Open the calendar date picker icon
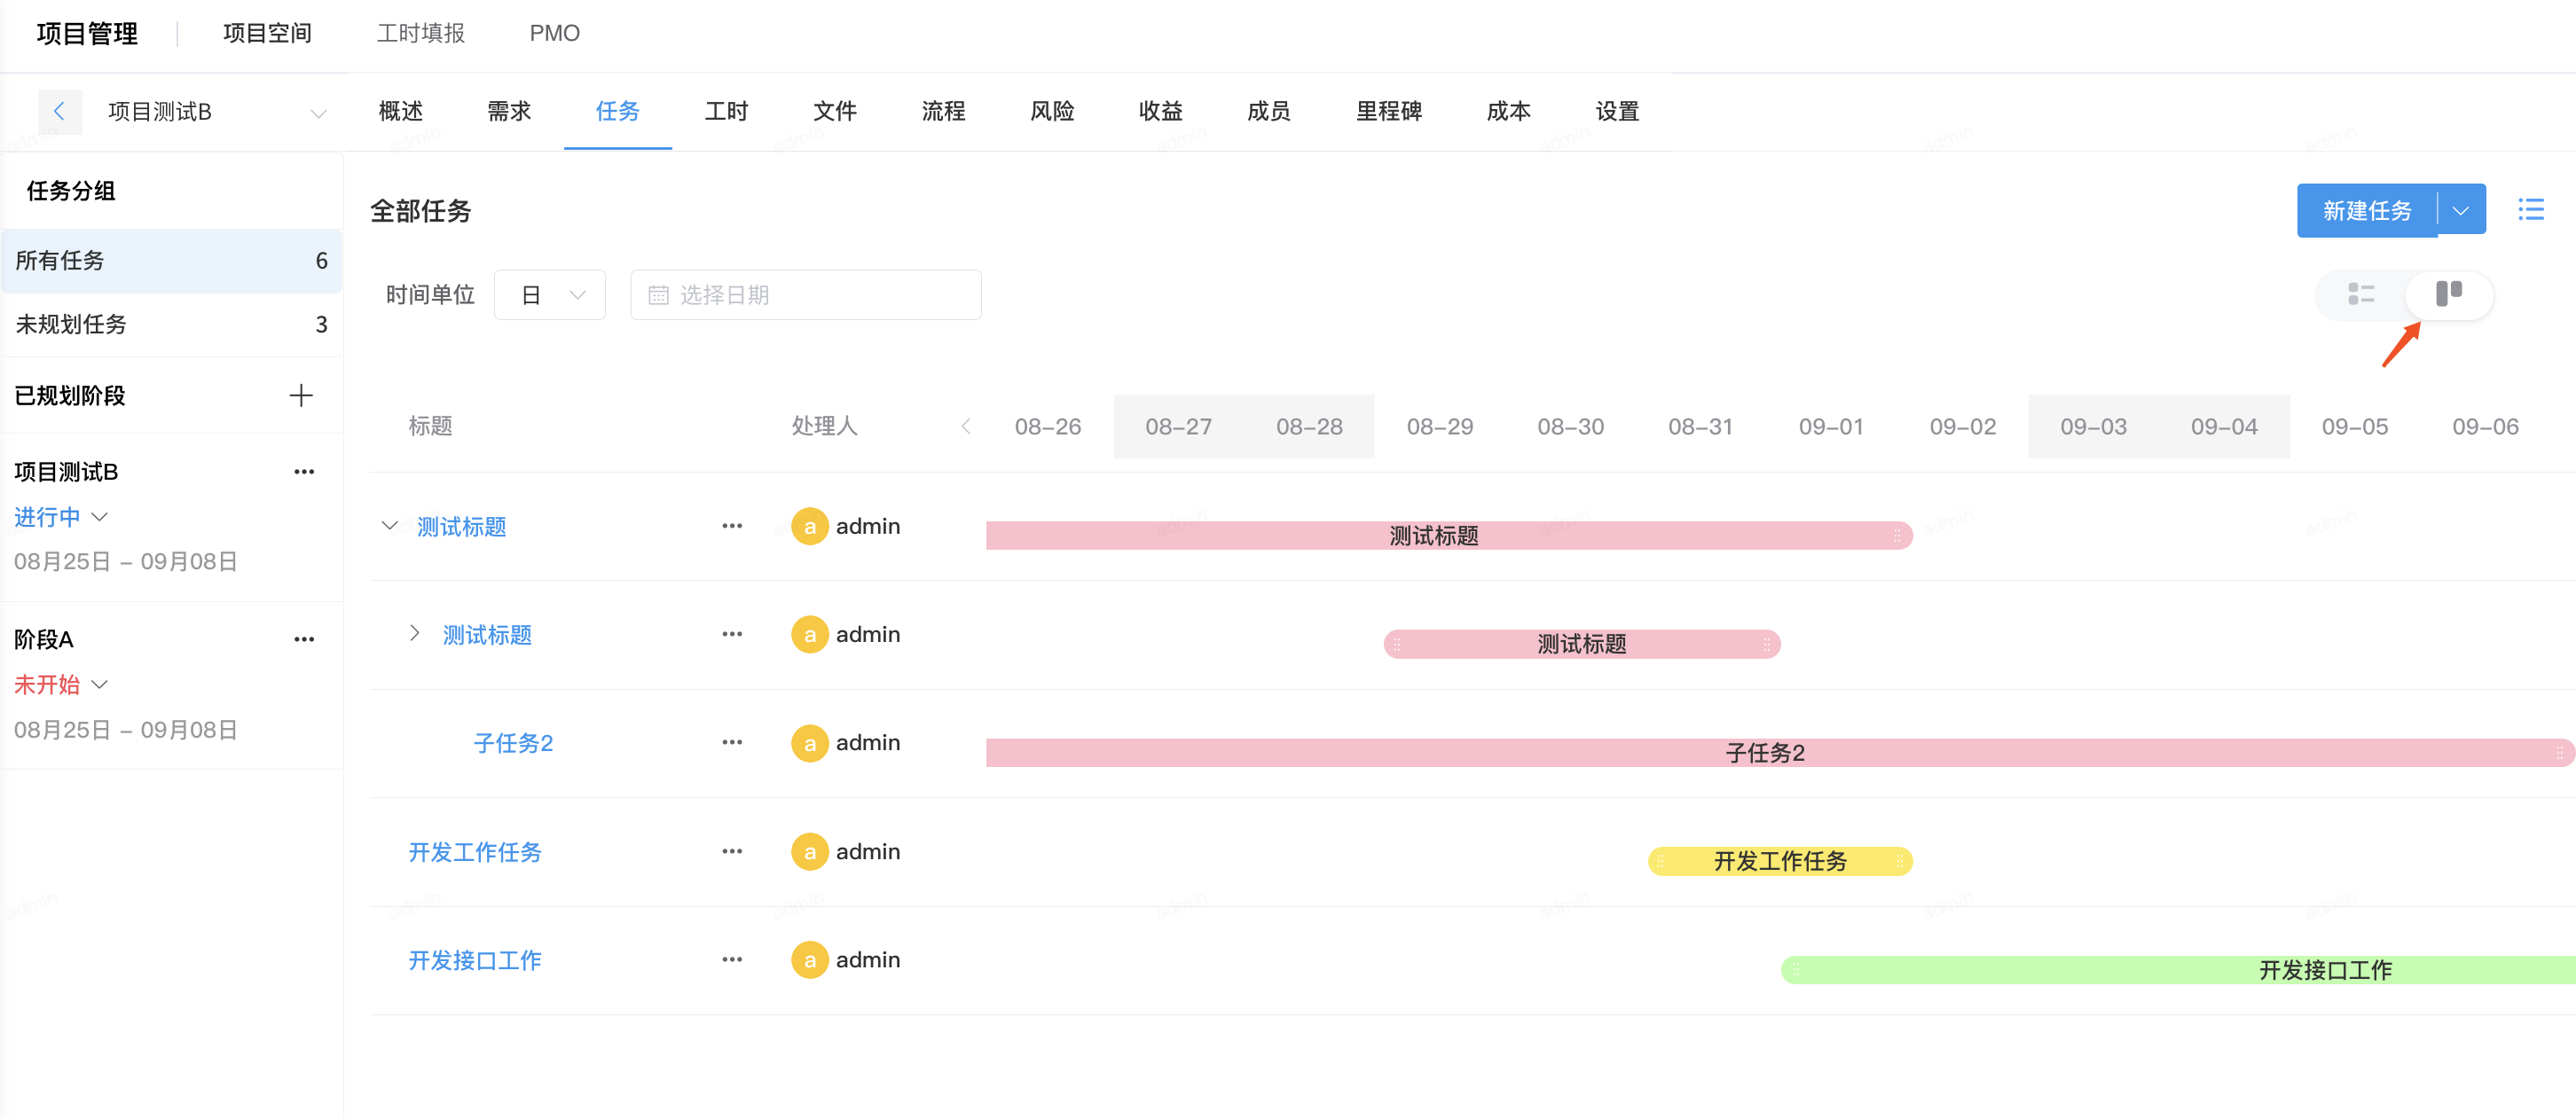The width and height of the screenshot is (2576, 1119). point(659,294)
